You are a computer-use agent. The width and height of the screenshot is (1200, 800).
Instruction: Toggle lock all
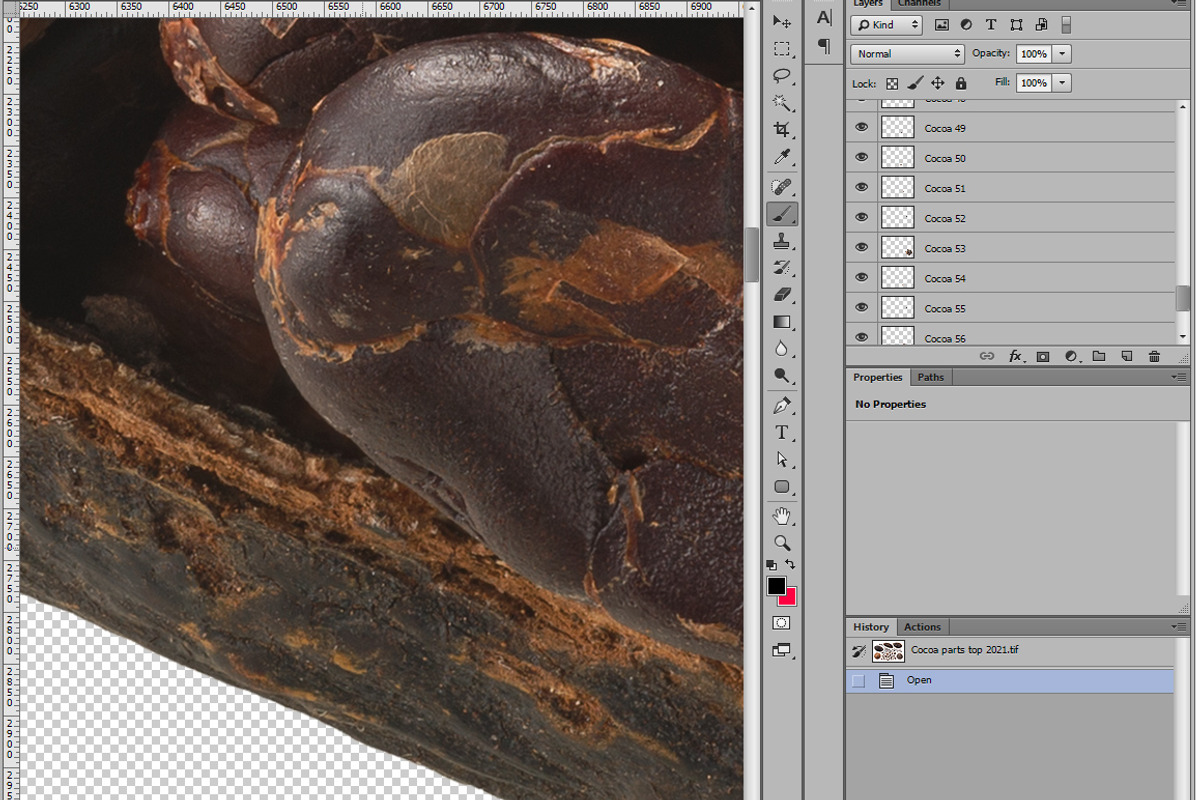961,84
